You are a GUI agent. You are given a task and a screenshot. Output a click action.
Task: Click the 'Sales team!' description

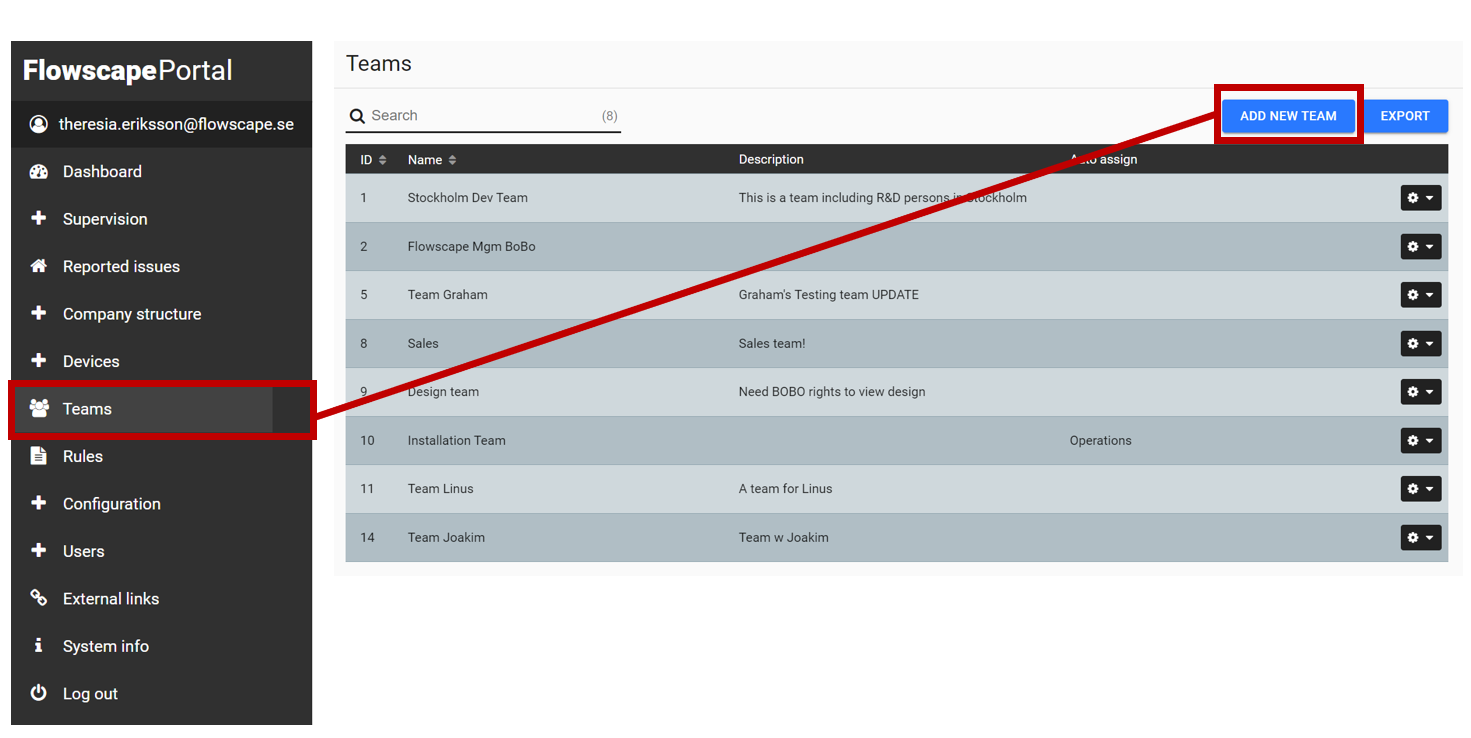click(x=771, y=343)
